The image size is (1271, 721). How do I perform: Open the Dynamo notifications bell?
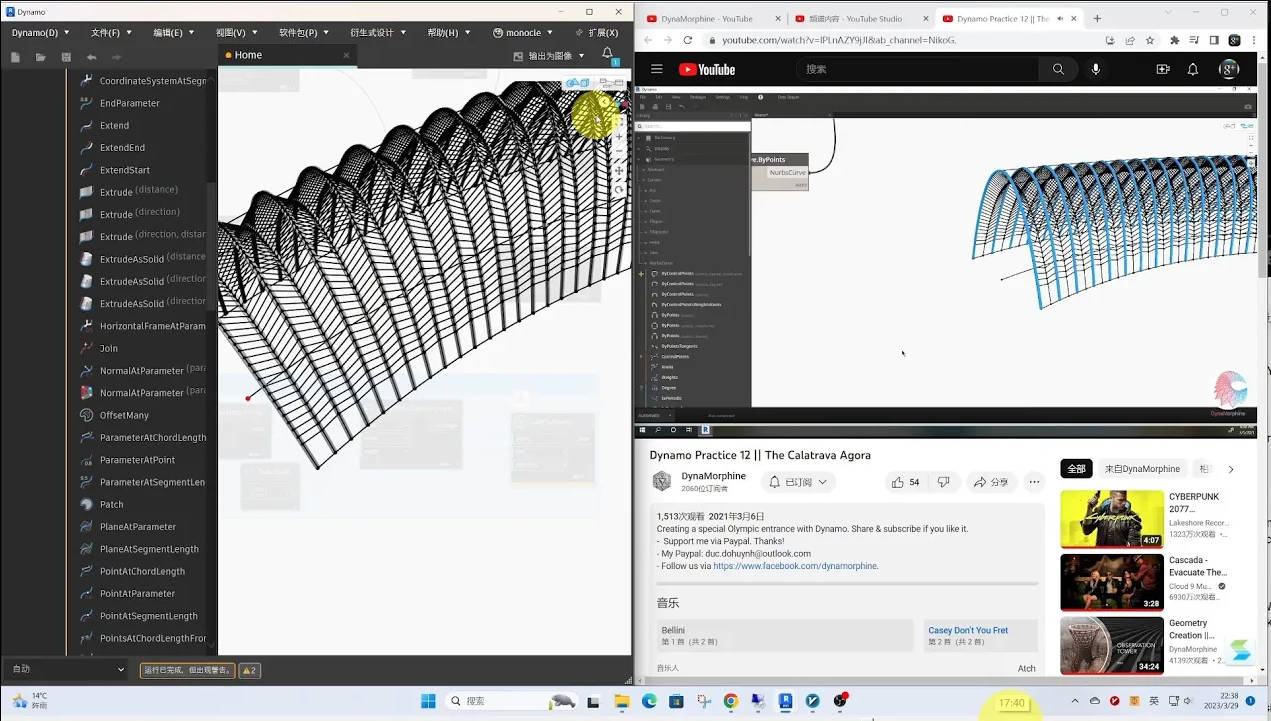click(x=607, y=52)
